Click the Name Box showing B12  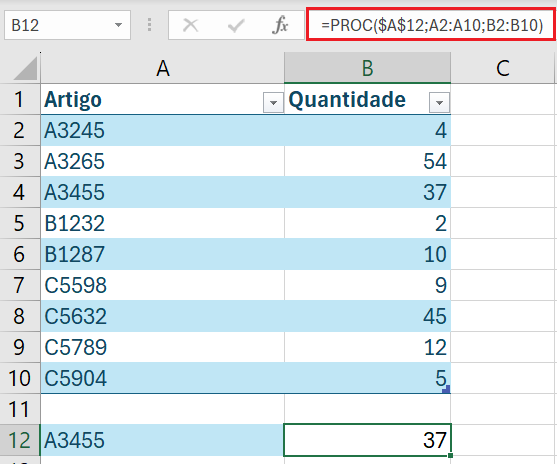[x=67, y=25]
